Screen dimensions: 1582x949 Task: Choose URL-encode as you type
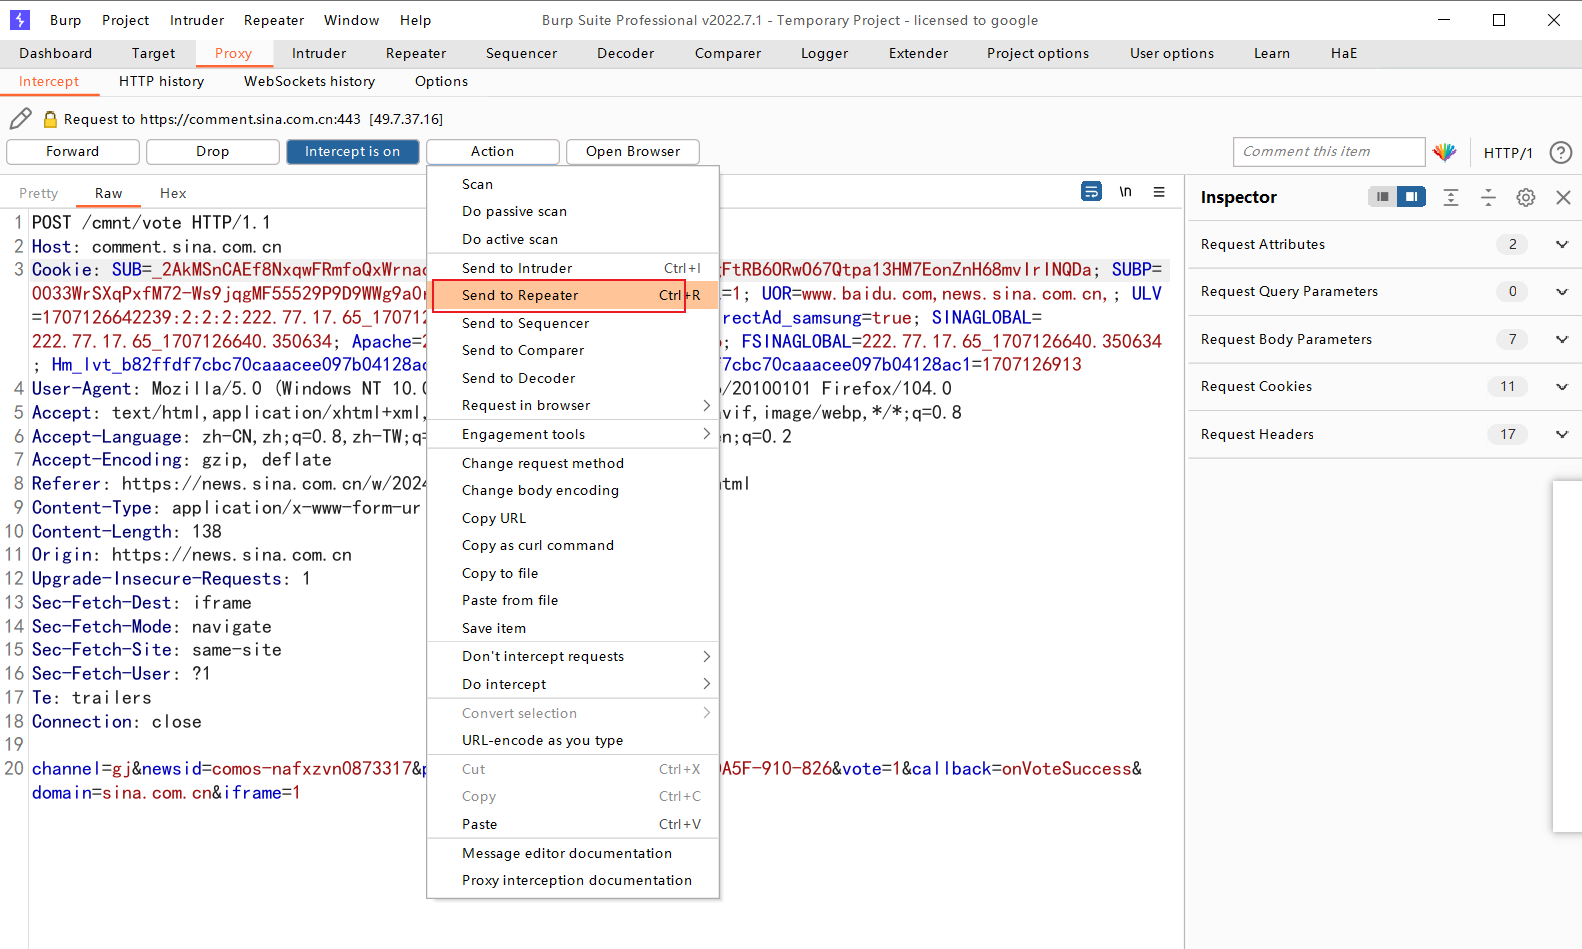pos(573,741)
